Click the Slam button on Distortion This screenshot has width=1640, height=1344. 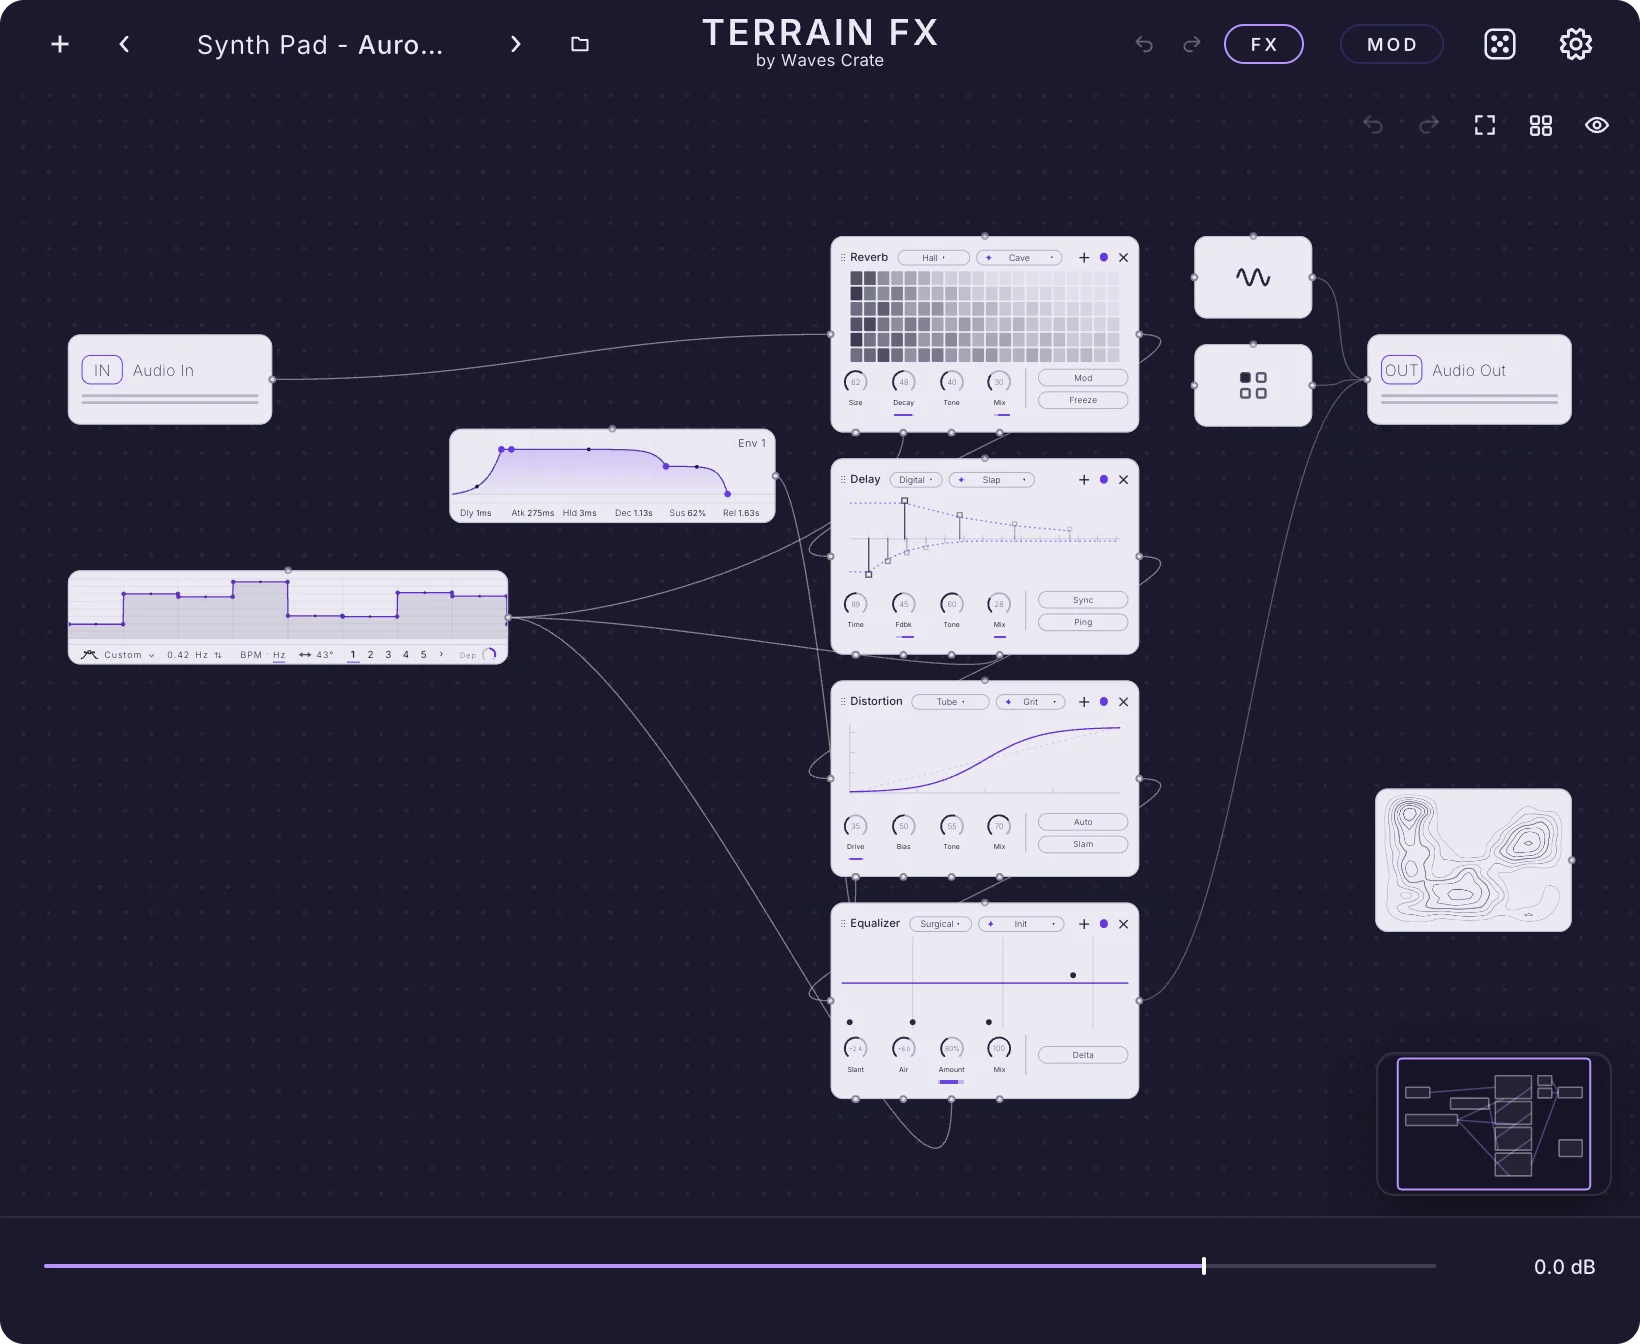tap(1083, 844)
